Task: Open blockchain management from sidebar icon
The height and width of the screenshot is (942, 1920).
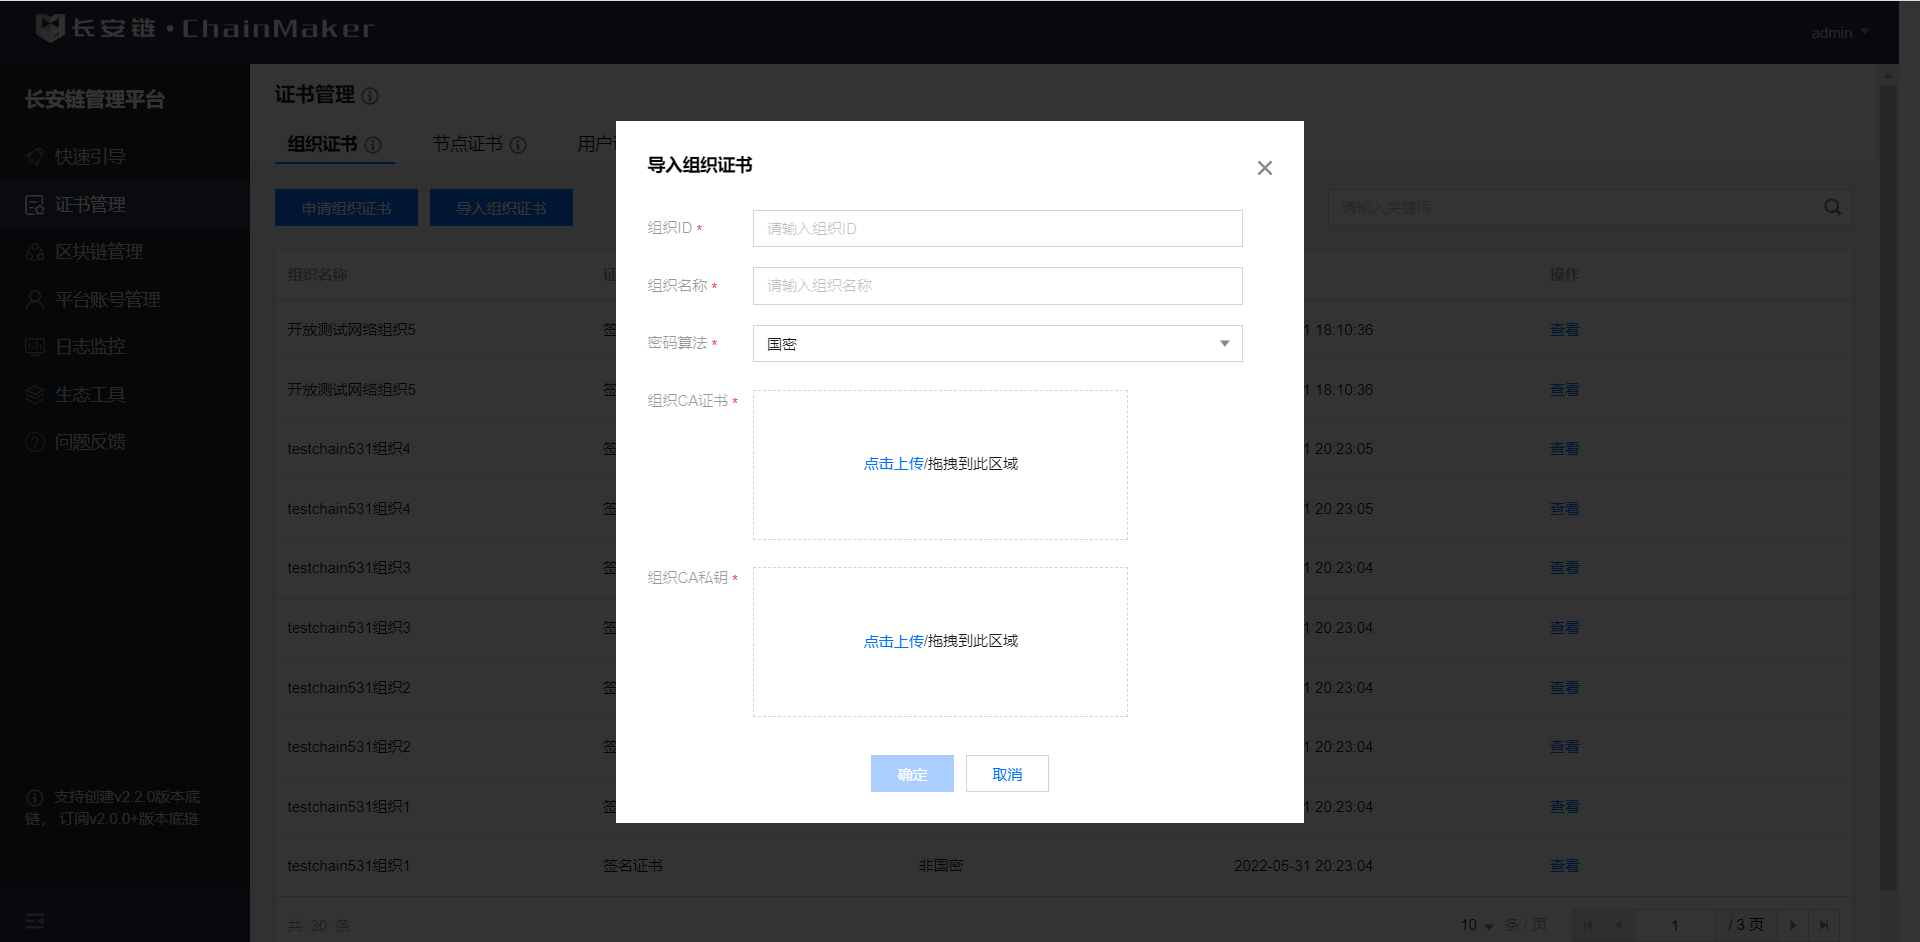Action: click(35, 252)
